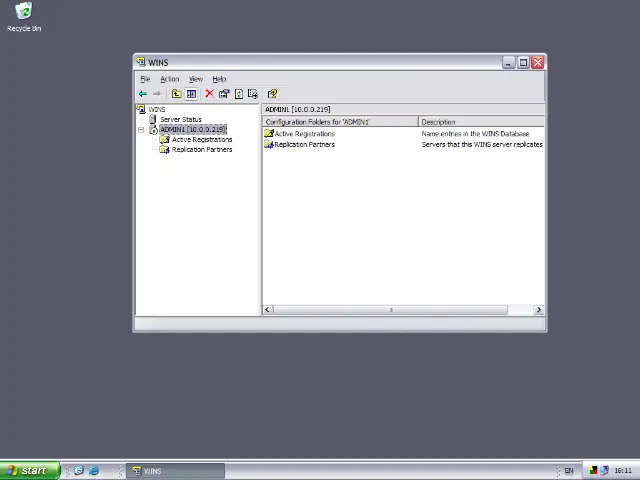Open the Help toolbar icon
This screenshot has width=640, height=480.
tap(272, 94)
